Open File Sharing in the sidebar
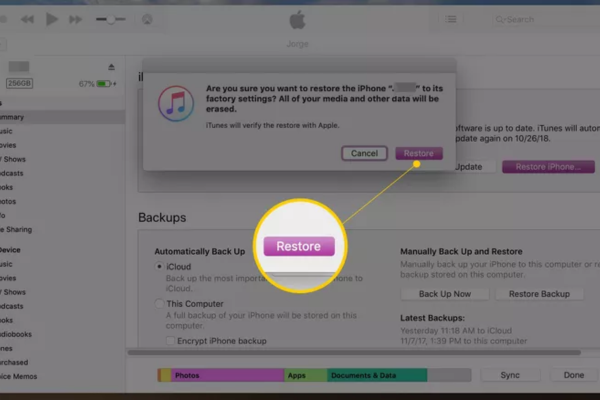Image resolution: width=600 pixels, height=400 pixels. pos(16,229)
